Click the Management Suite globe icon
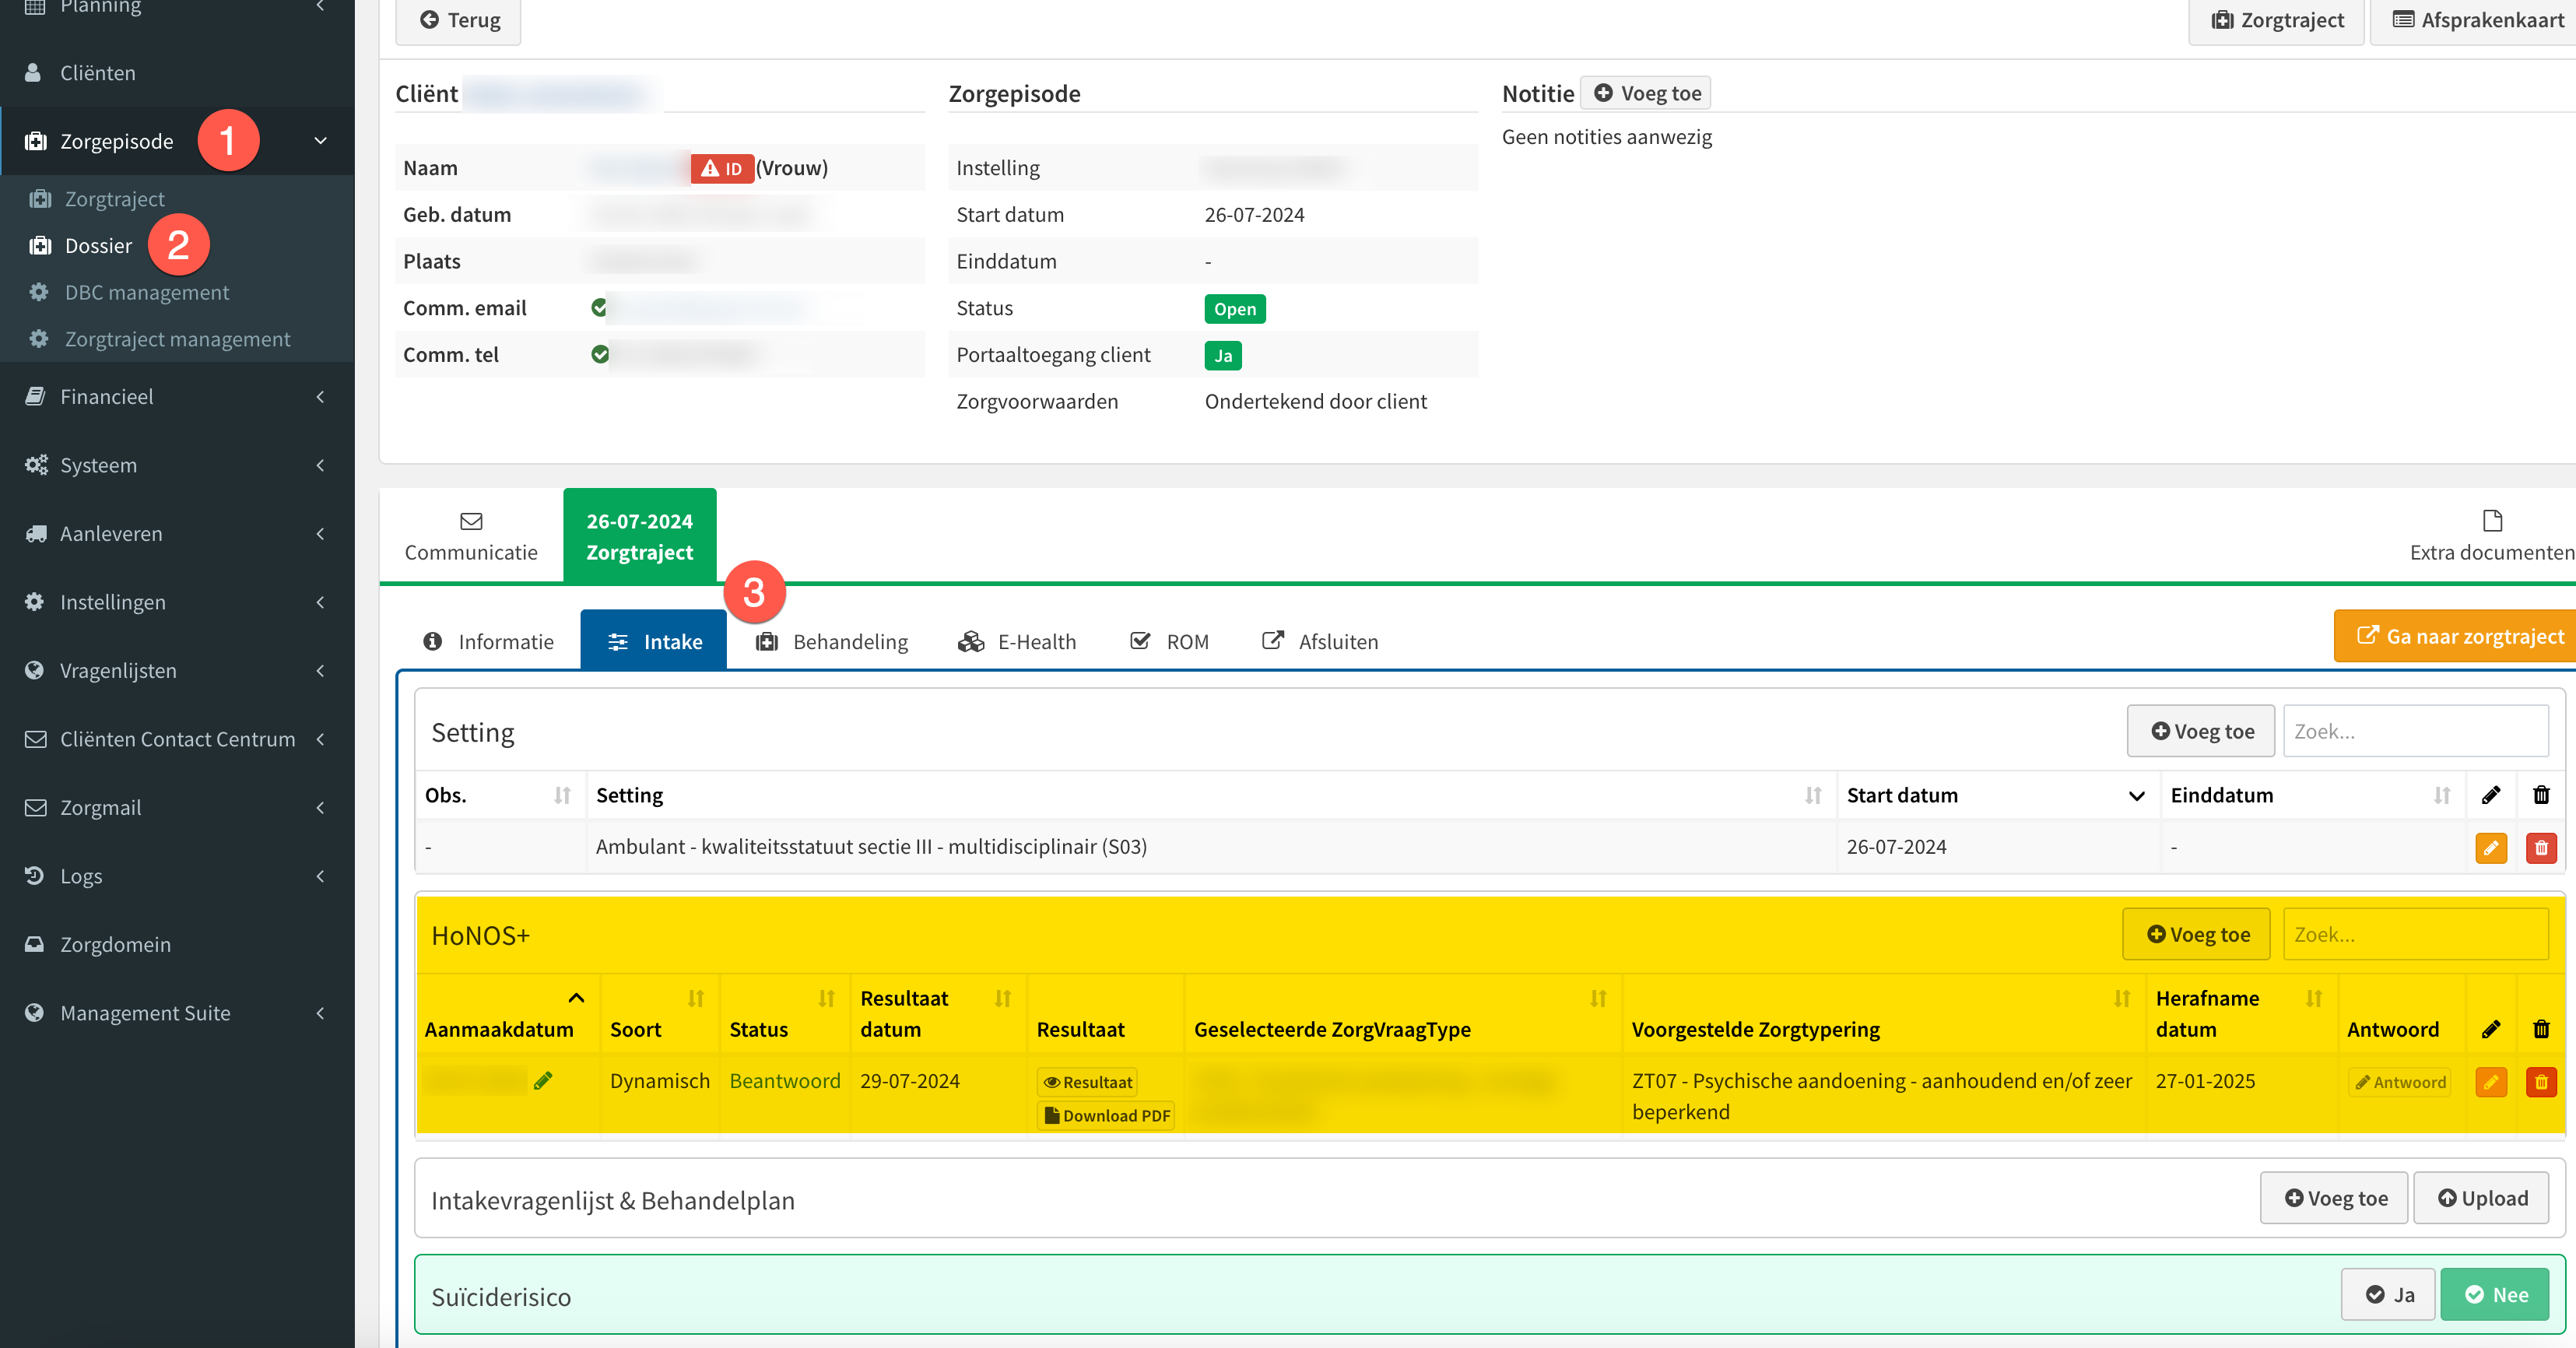The image size is (2576, 1348). pos(34,1013)
